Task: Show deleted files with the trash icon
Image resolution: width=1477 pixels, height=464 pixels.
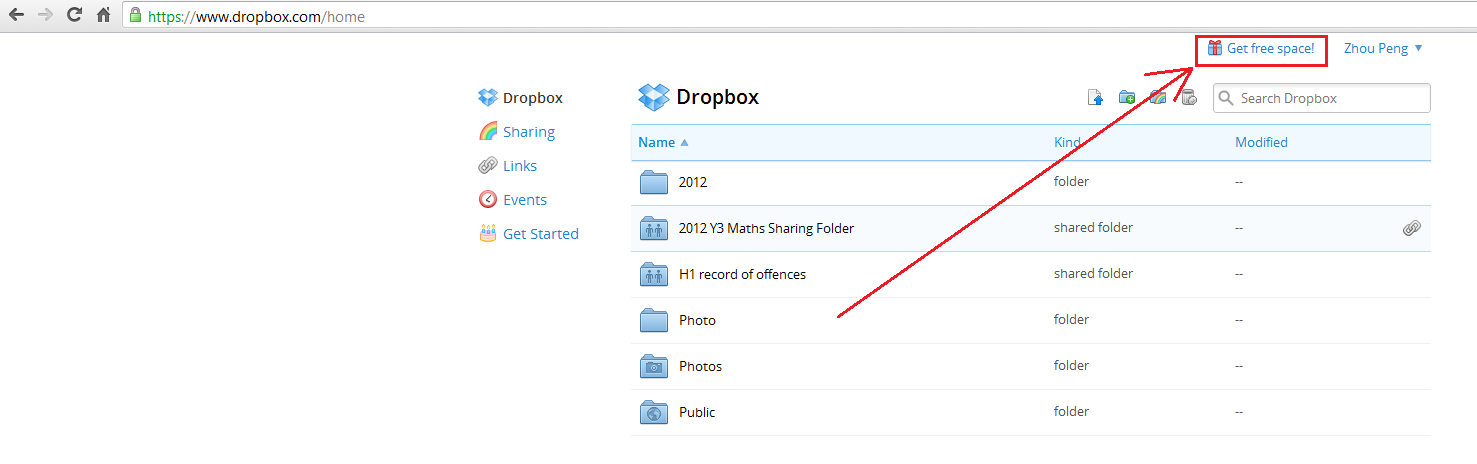Action: 1188,97
